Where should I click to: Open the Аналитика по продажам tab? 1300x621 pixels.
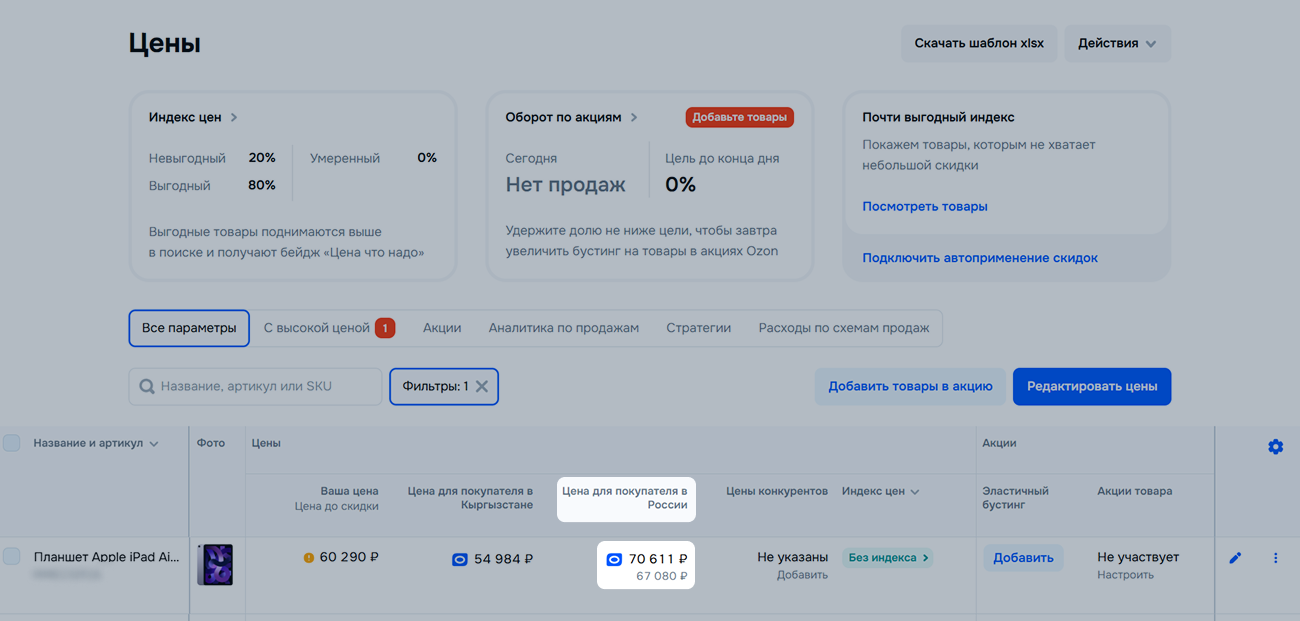[563, 328]
